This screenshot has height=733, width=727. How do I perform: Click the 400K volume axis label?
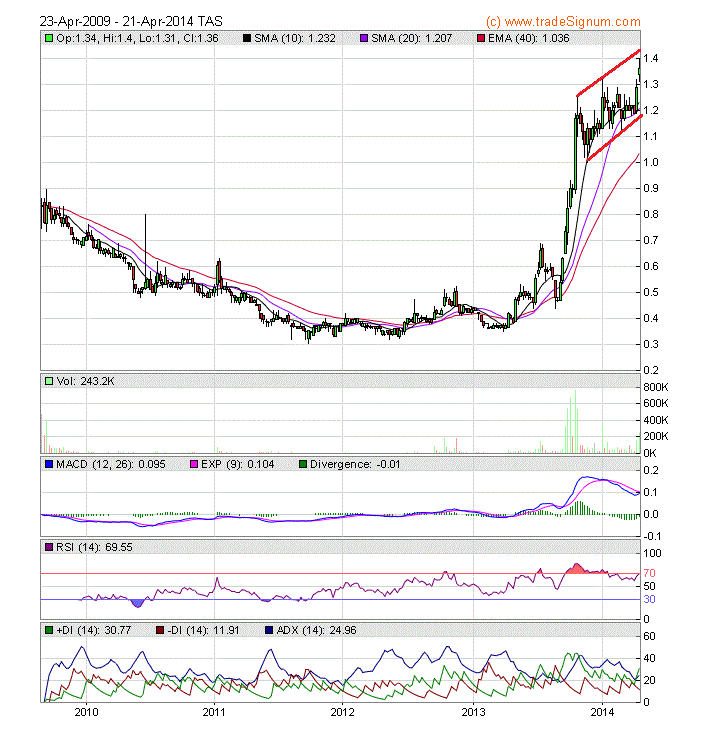tap(655, 420)
